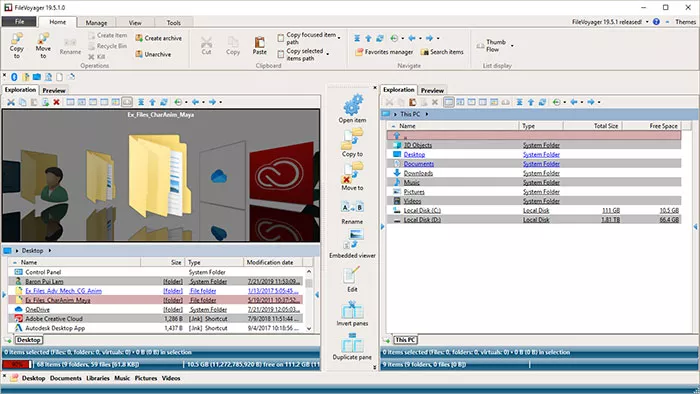
Task: Click Recycle Bin in Operations group
Action: [108, 46]
